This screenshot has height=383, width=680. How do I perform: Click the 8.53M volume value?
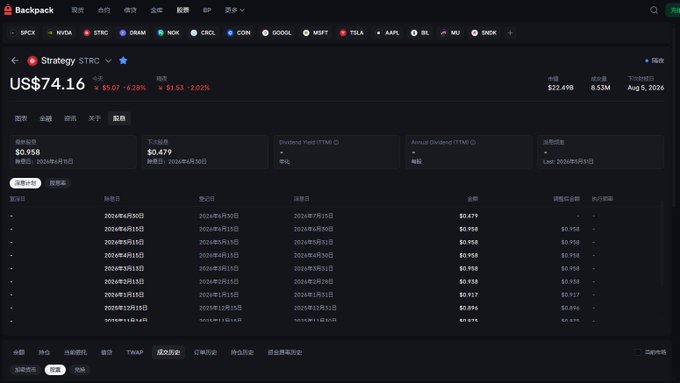[600, 88]
